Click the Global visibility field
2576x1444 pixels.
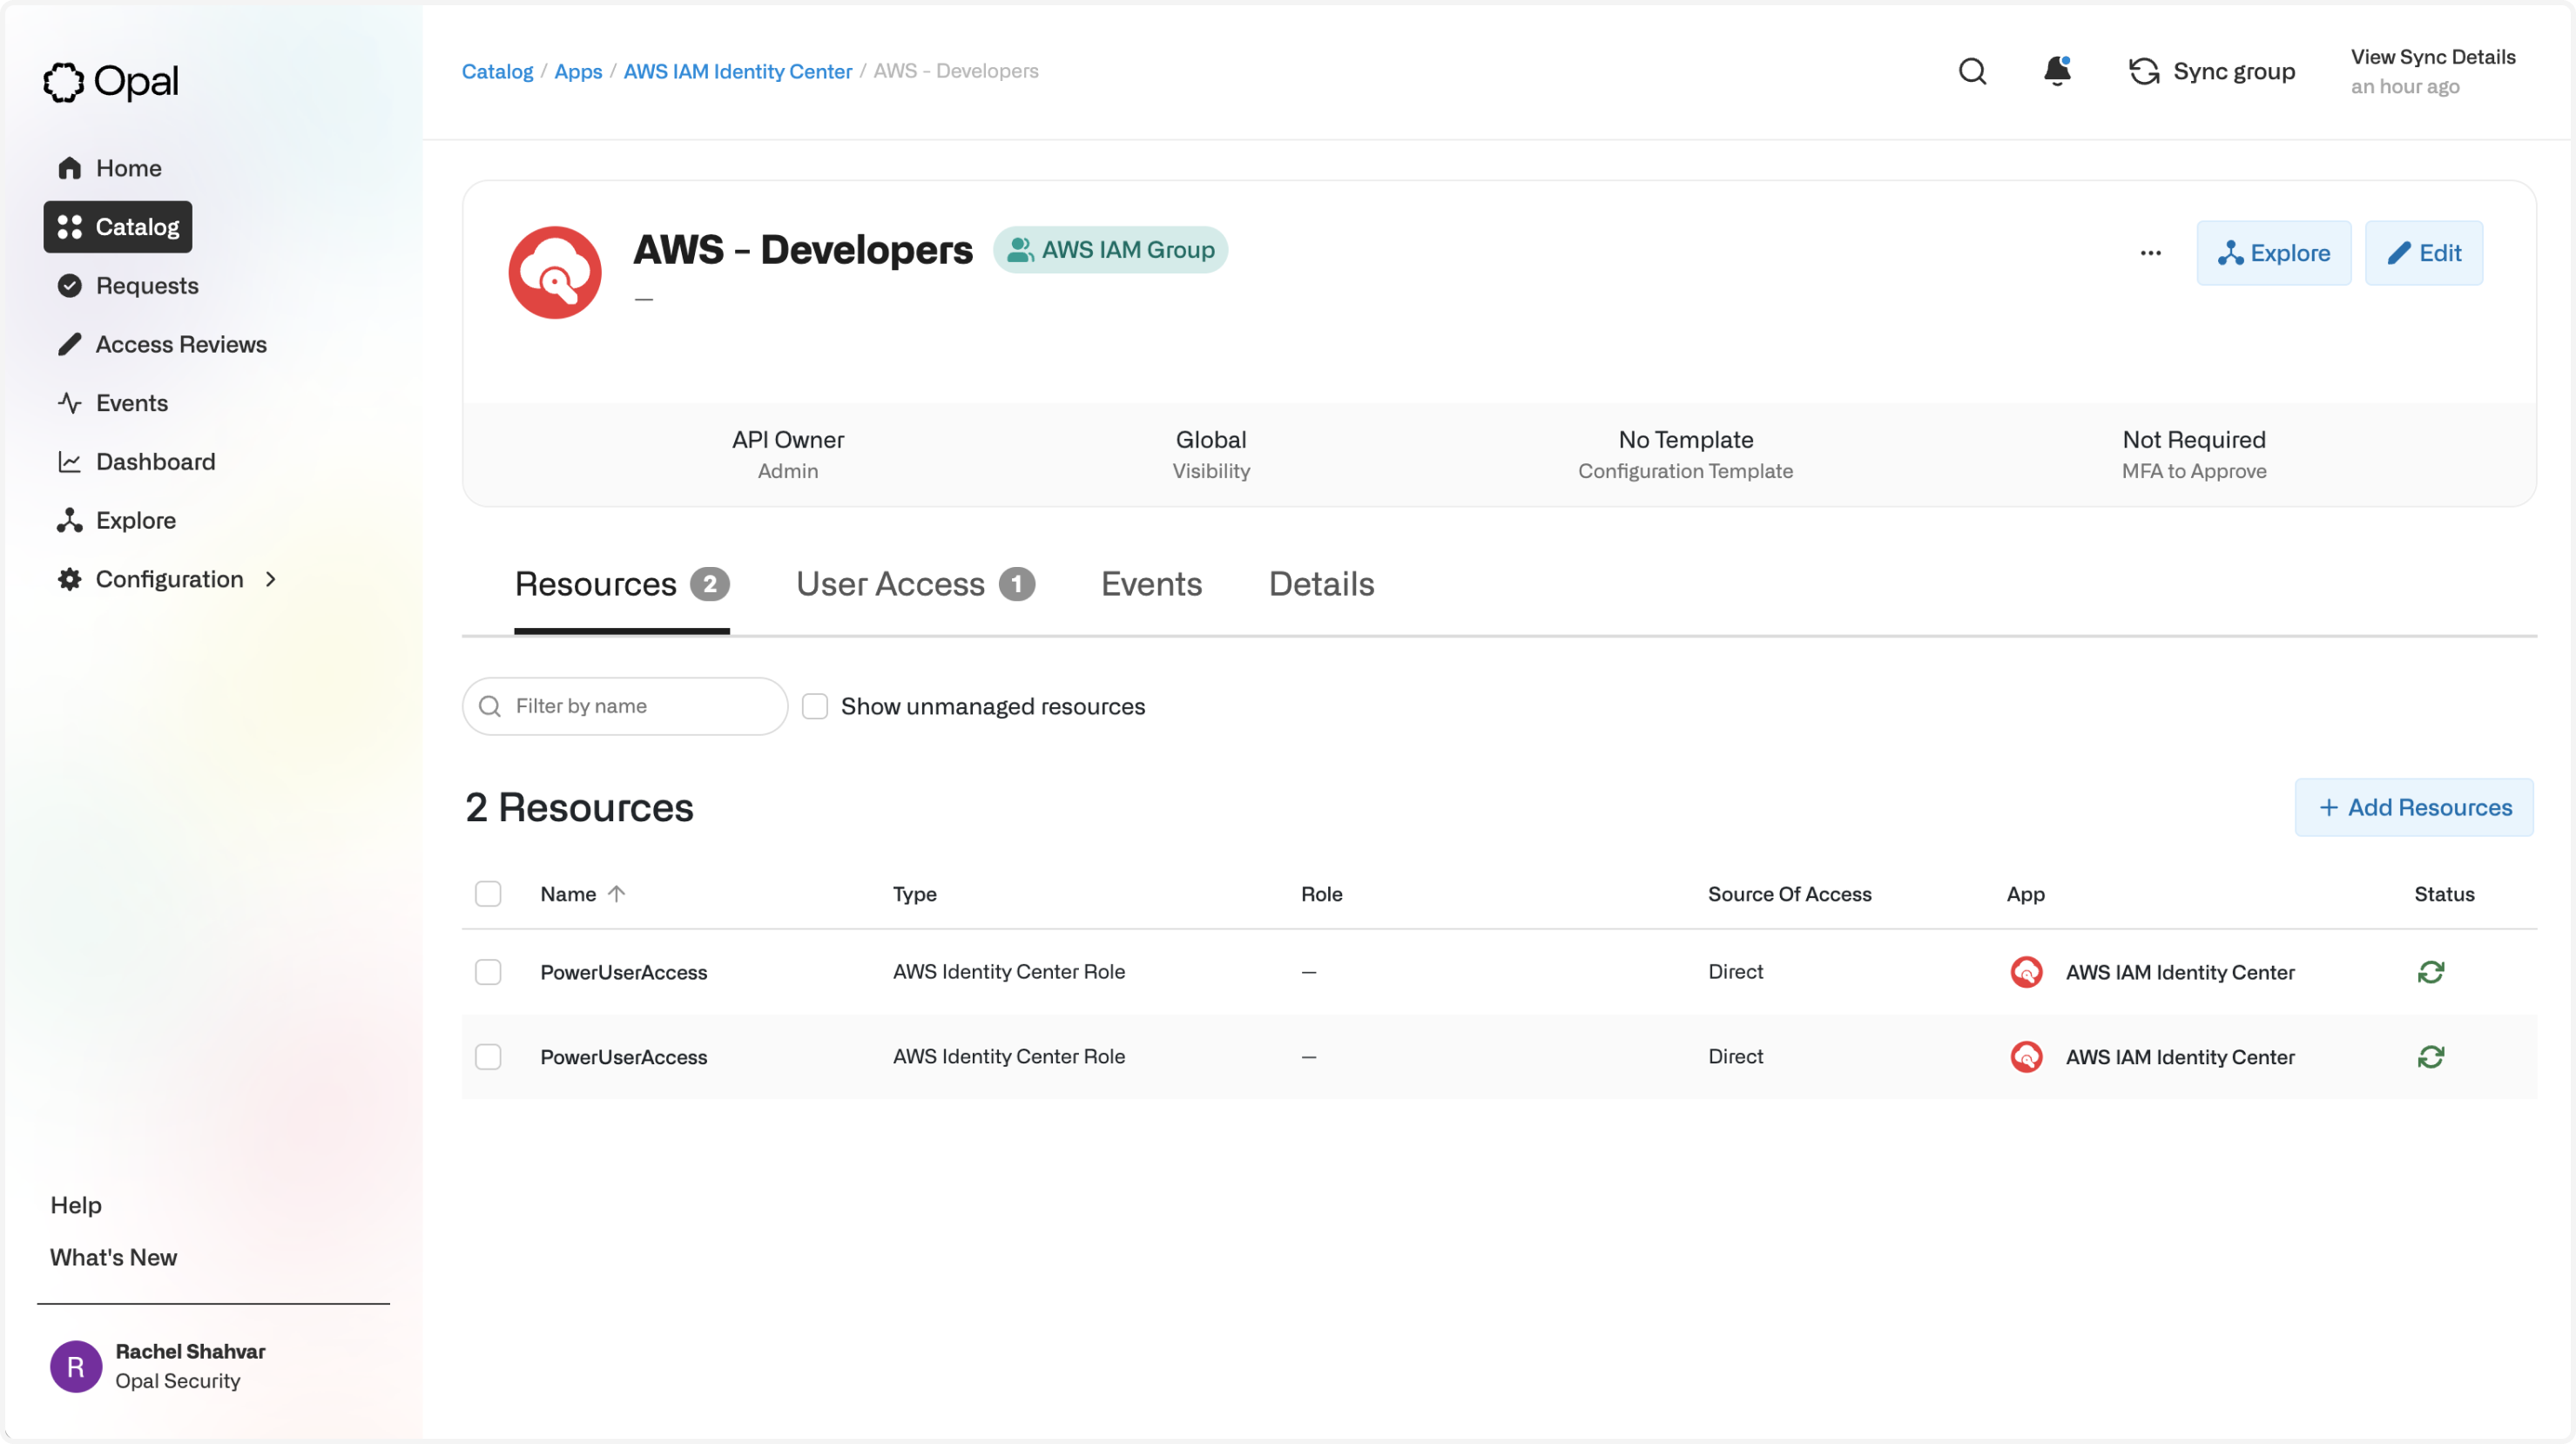[x=1211, y=455]
